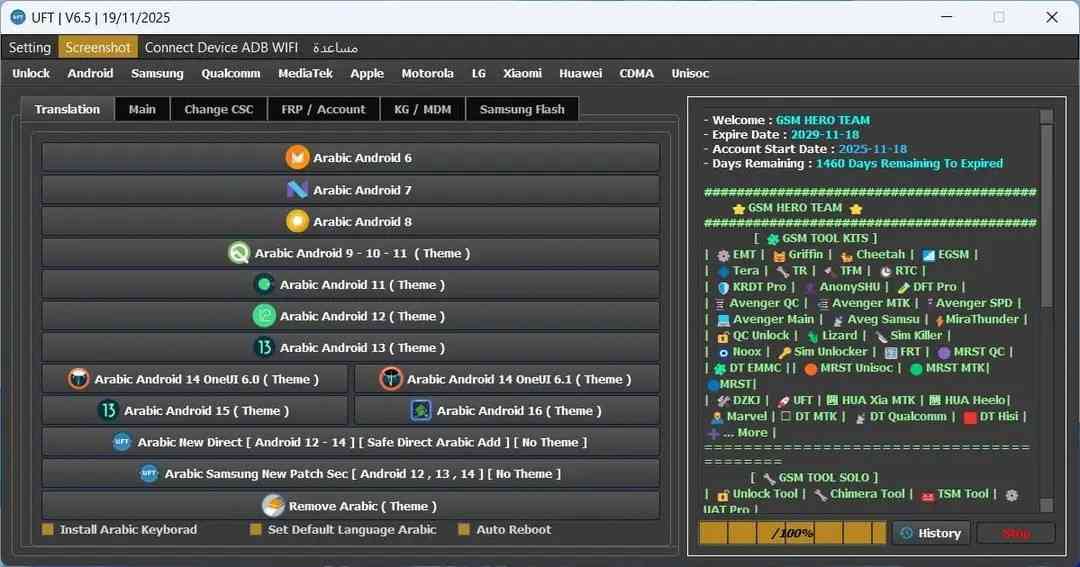Switch to the Change CSC tab
1080x567 pixels.
click(218, 109)
